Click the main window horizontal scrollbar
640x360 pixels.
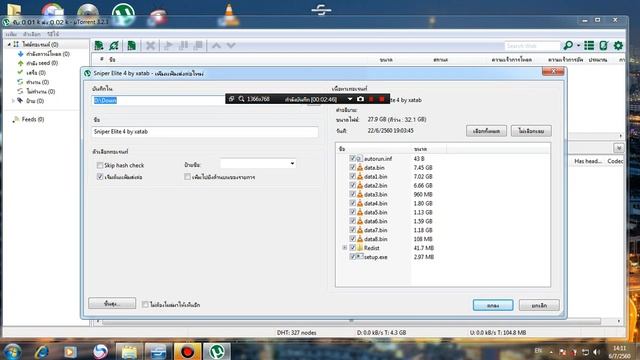351,321
